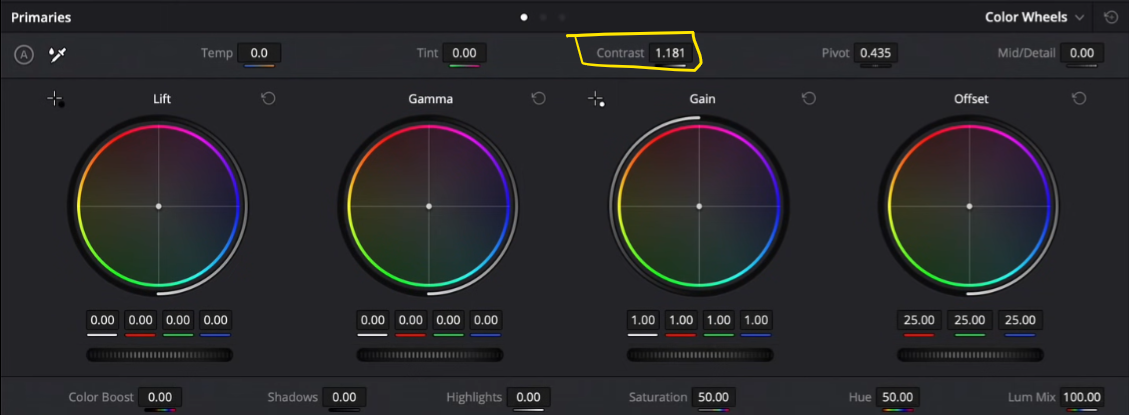Select the white balance eyedropper tool

[57, 54]
